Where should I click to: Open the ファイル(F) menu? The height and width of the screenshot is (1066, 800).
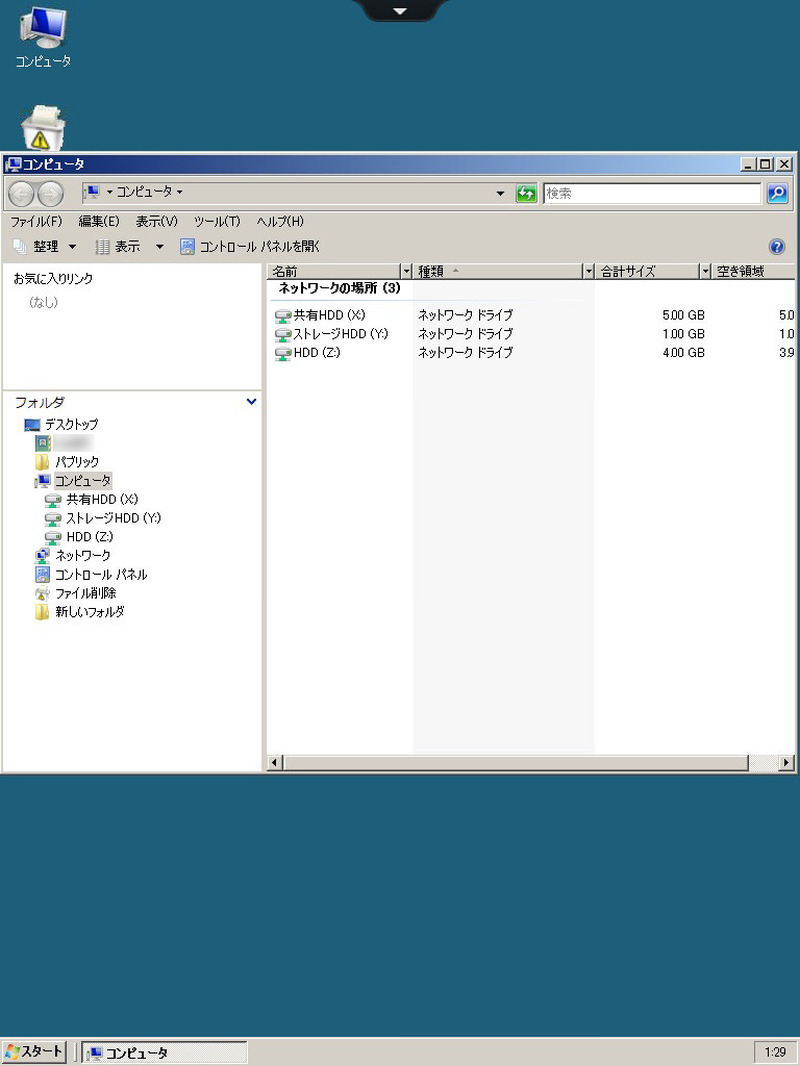pos(36,221)
